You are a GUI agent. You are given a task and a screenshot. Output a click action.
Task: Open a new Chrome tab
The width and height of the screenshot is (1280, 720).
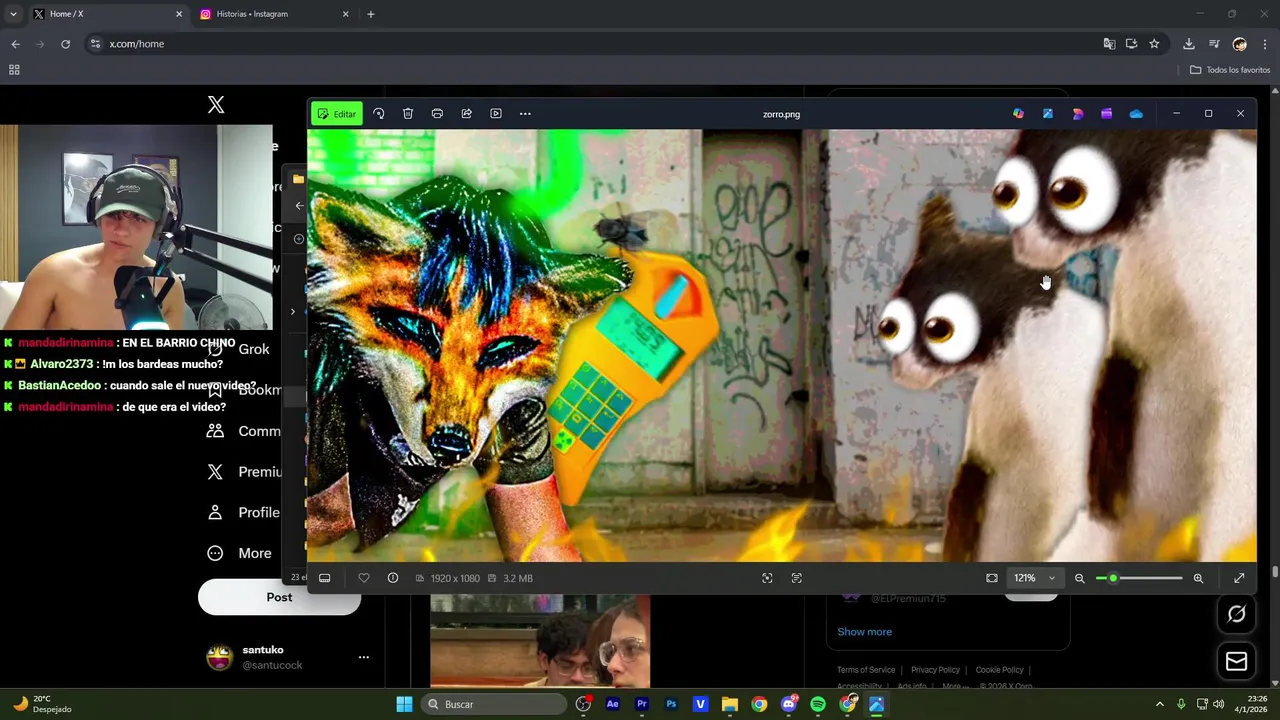pyautogui.click(x=371, y=14)
